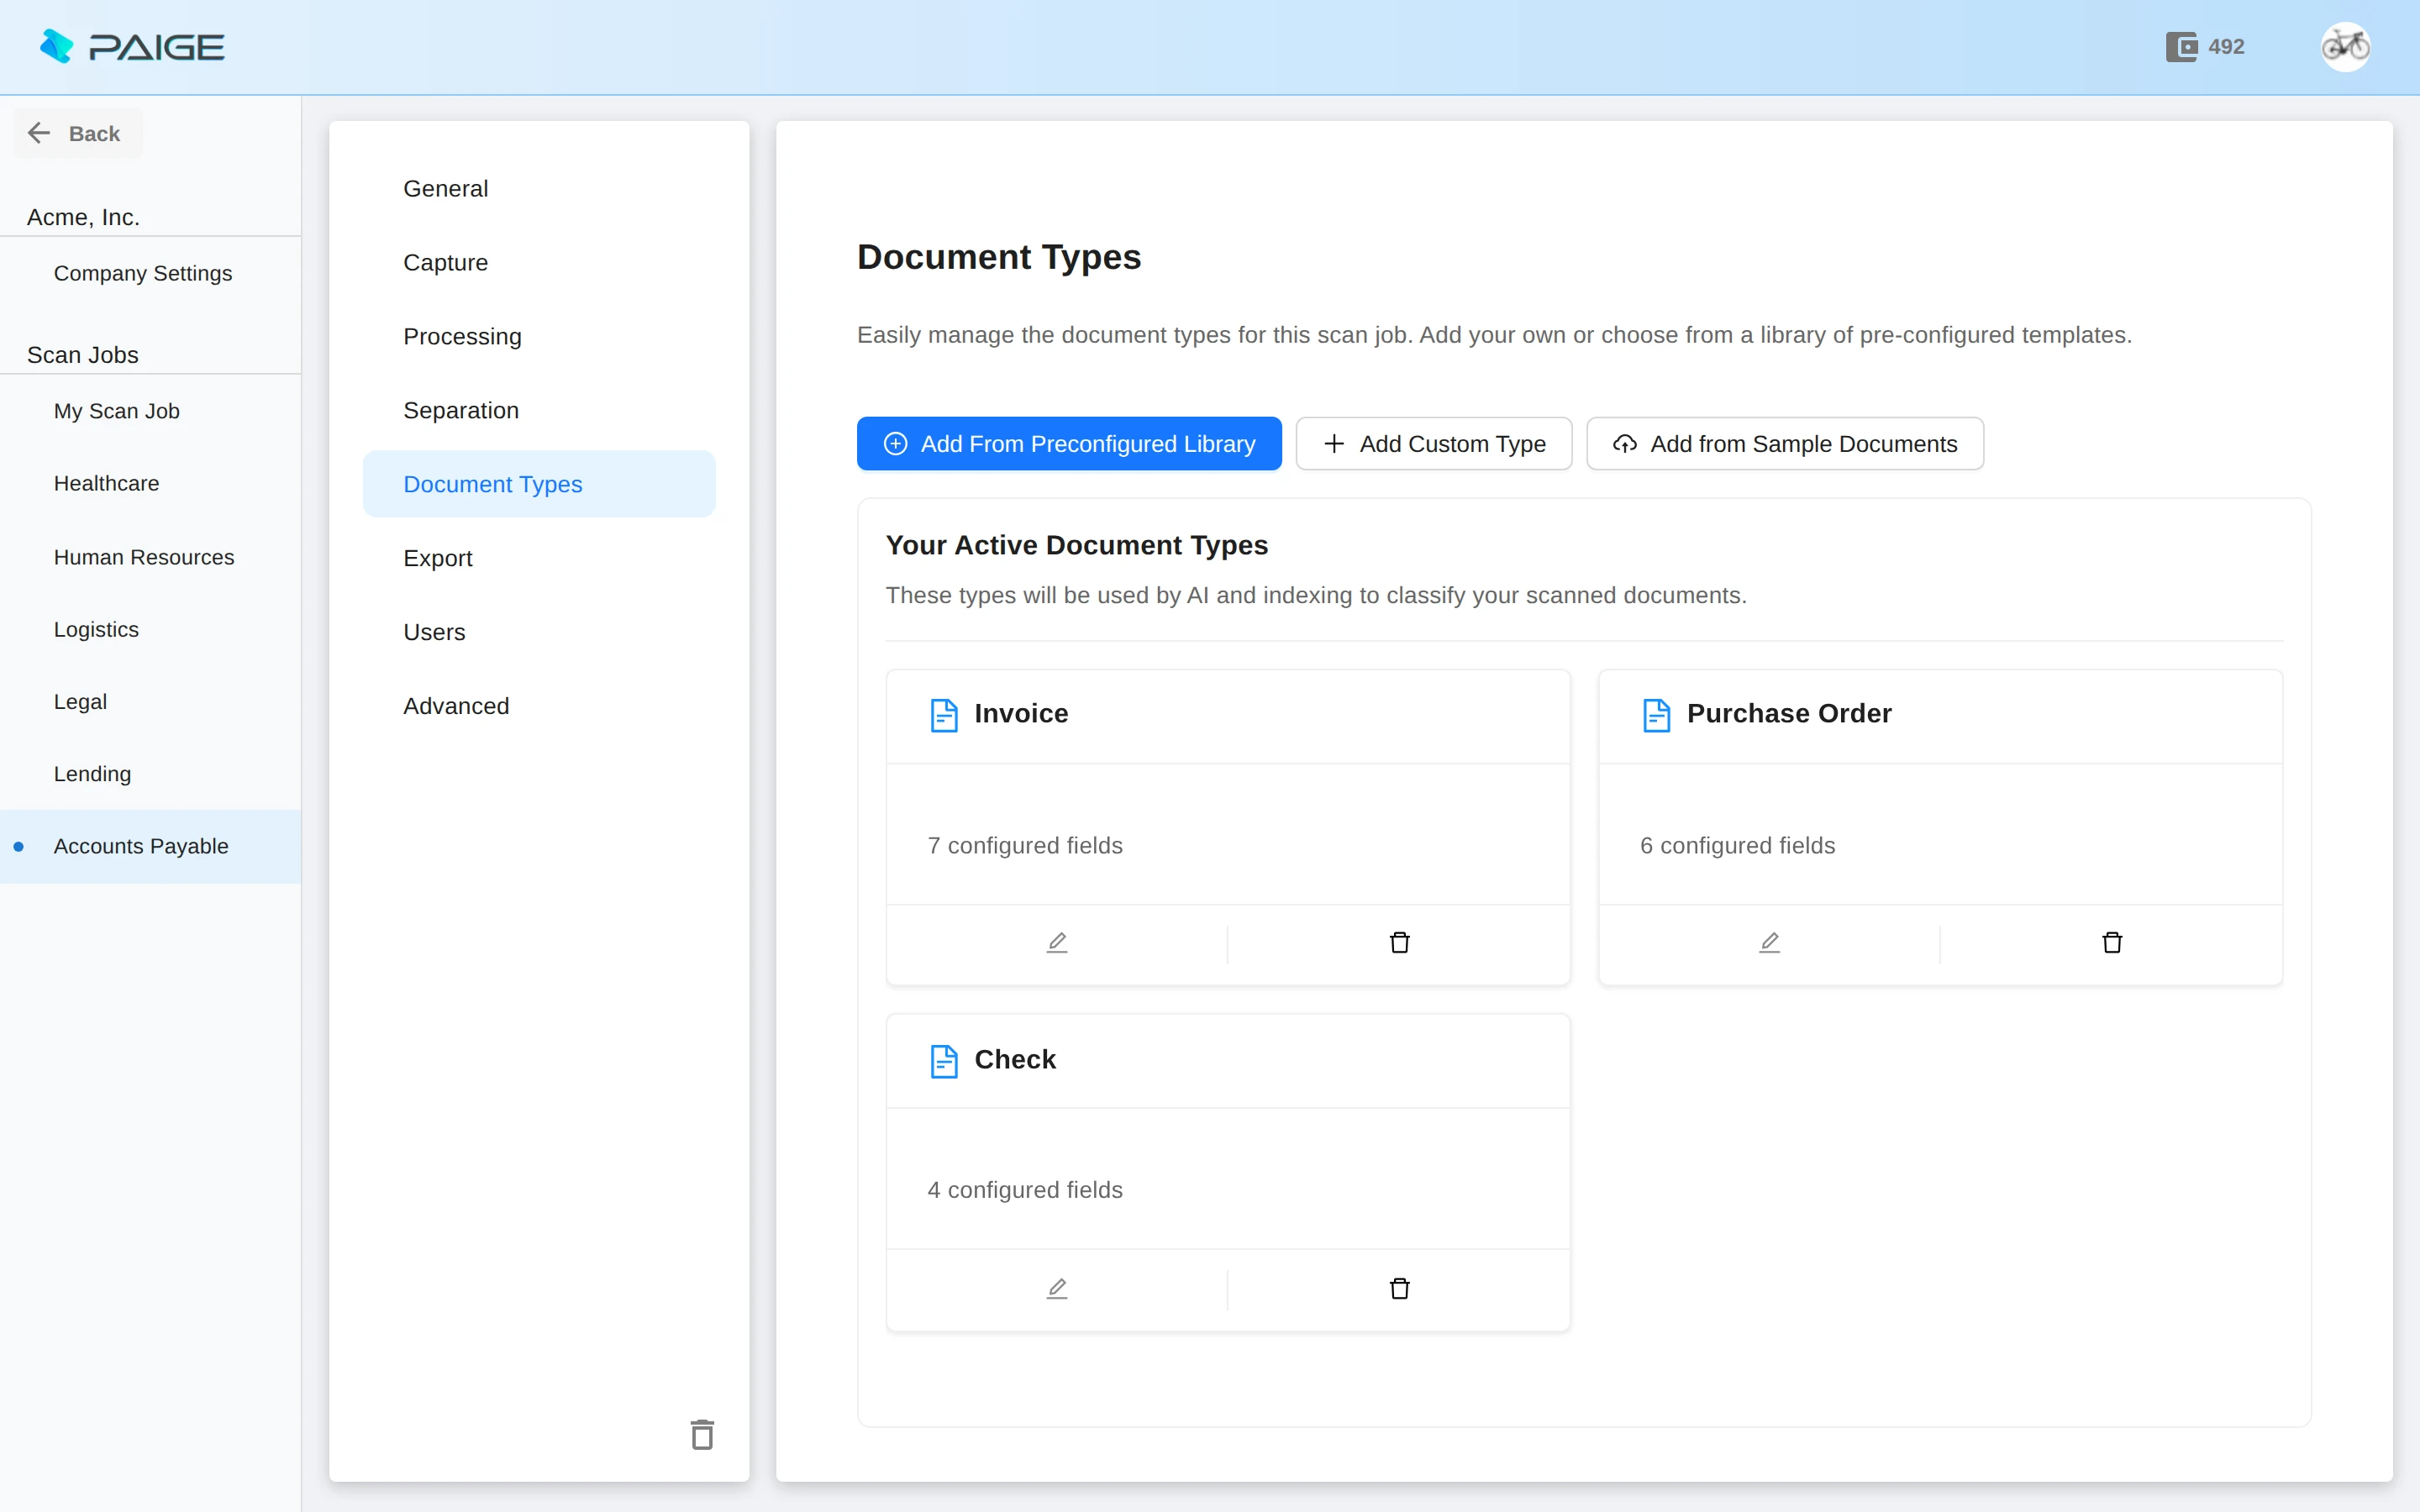Go back using the Back button
The width and height of the screenshot is (2420, 1512).
[77, 133]
